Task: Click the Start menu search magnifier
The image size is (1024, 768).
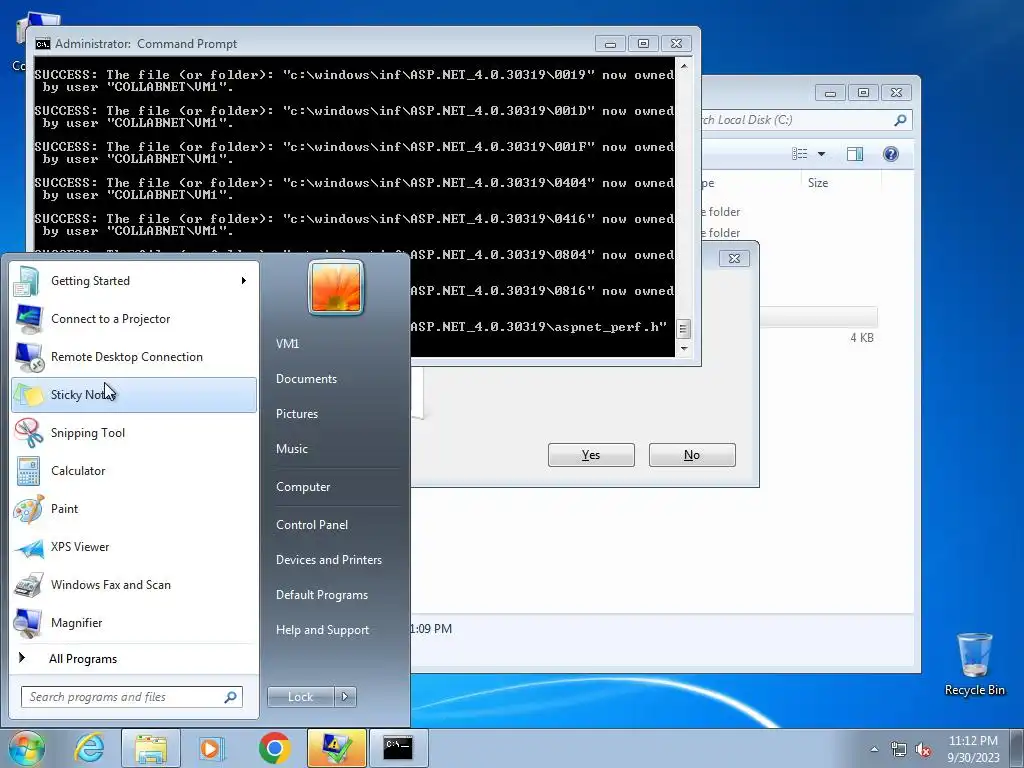Action: tap(230, 697)
